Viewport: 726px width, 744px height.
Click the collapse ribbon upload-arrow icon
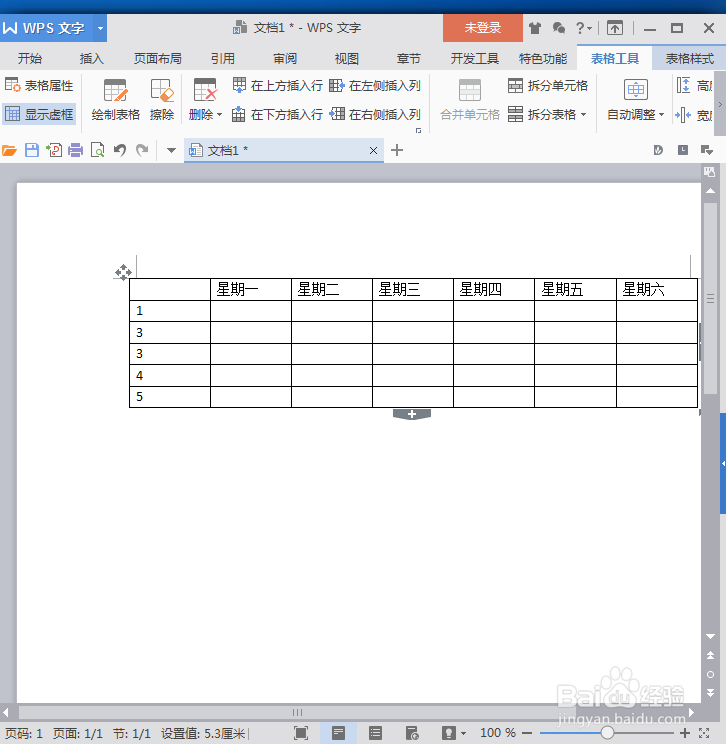(x=615, y=28)
